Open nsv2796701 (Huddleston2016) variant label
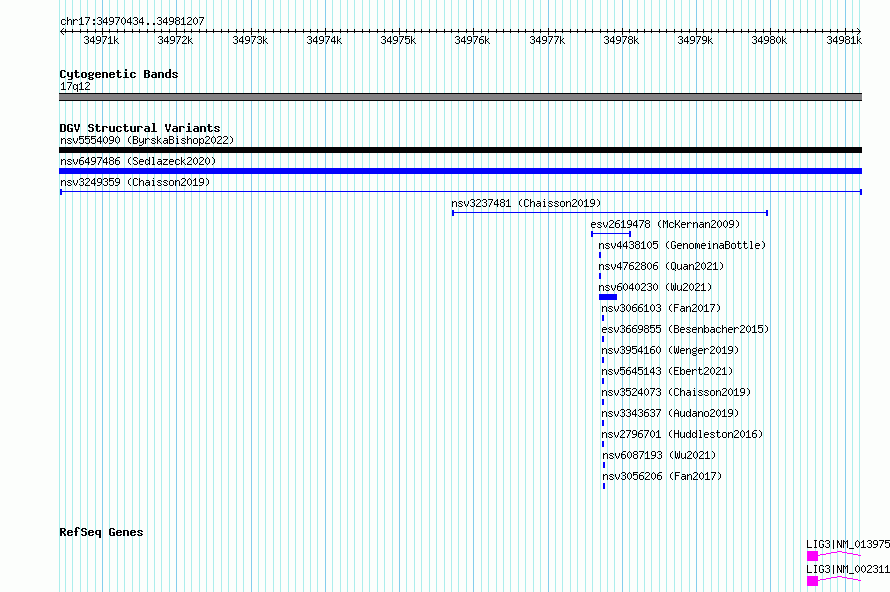 (x=682, y=434)
